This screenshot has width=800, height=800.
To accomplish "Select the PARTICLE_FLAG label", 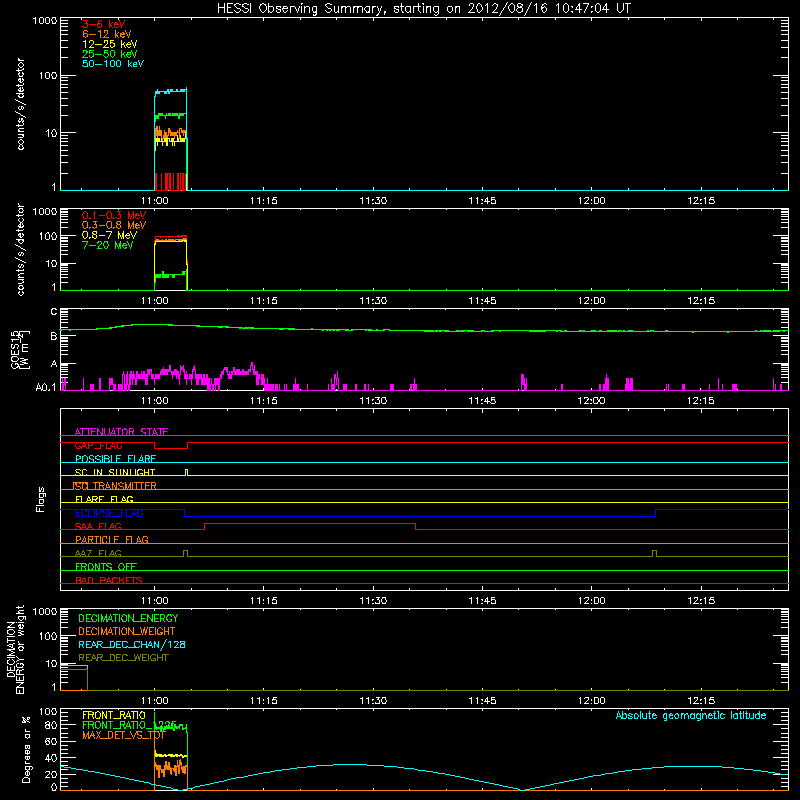I will [111, 539].
